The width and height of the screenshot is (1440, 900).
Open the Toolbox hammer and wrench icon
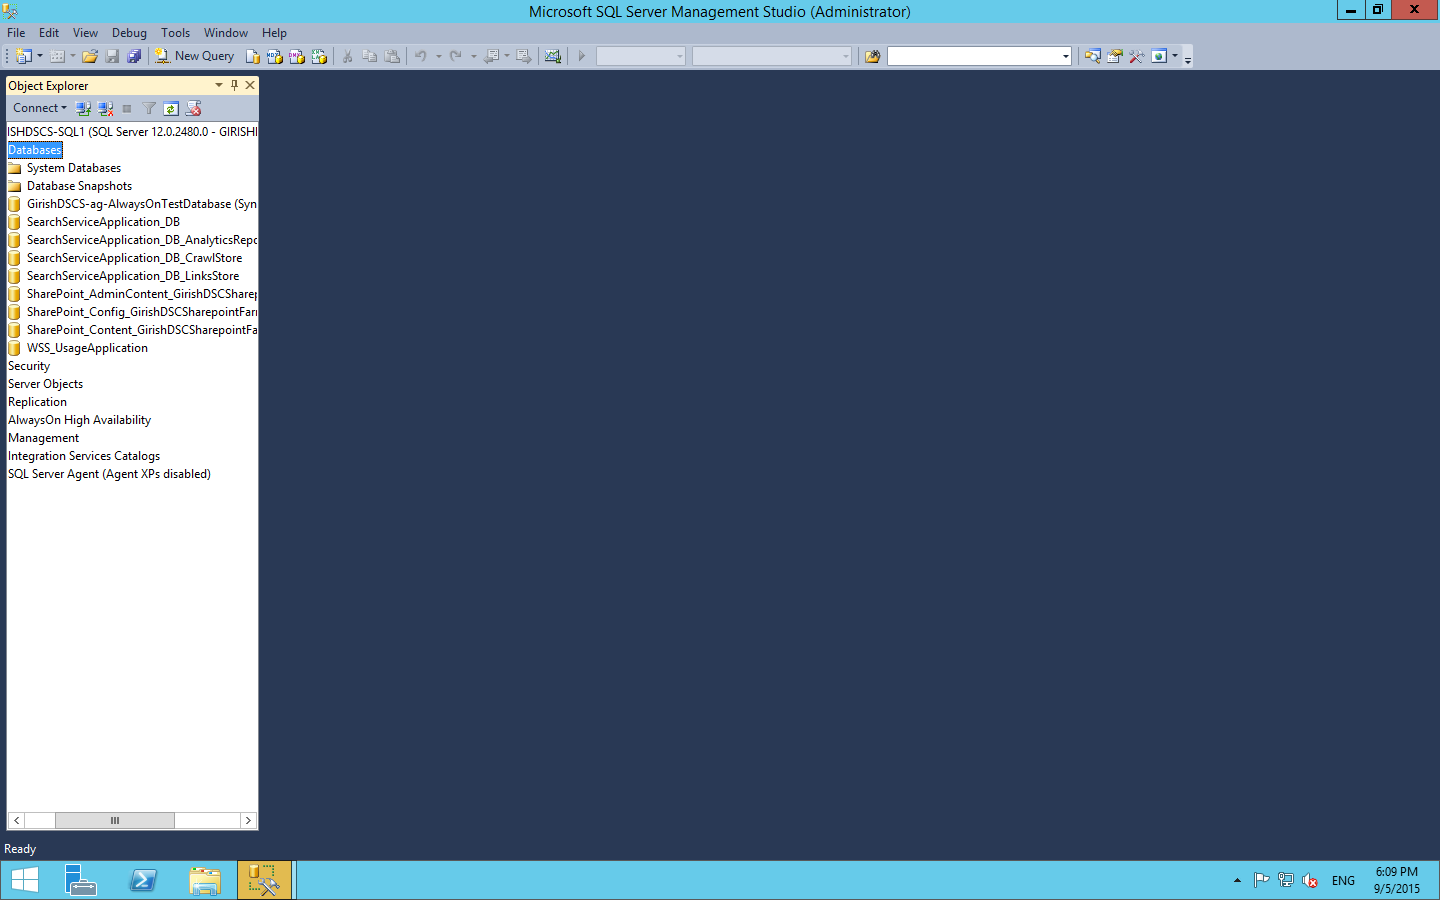[x=1136, y=56]
